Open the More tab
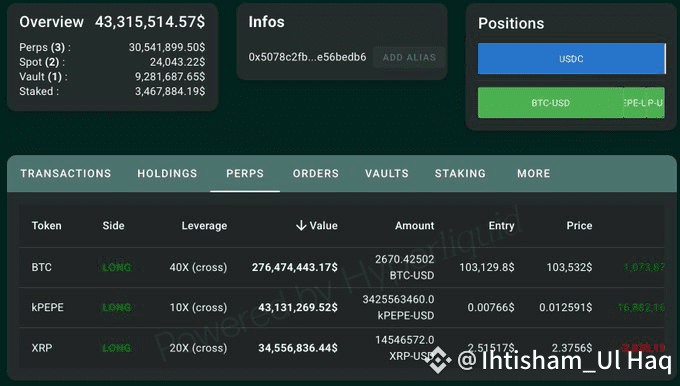 533,173
